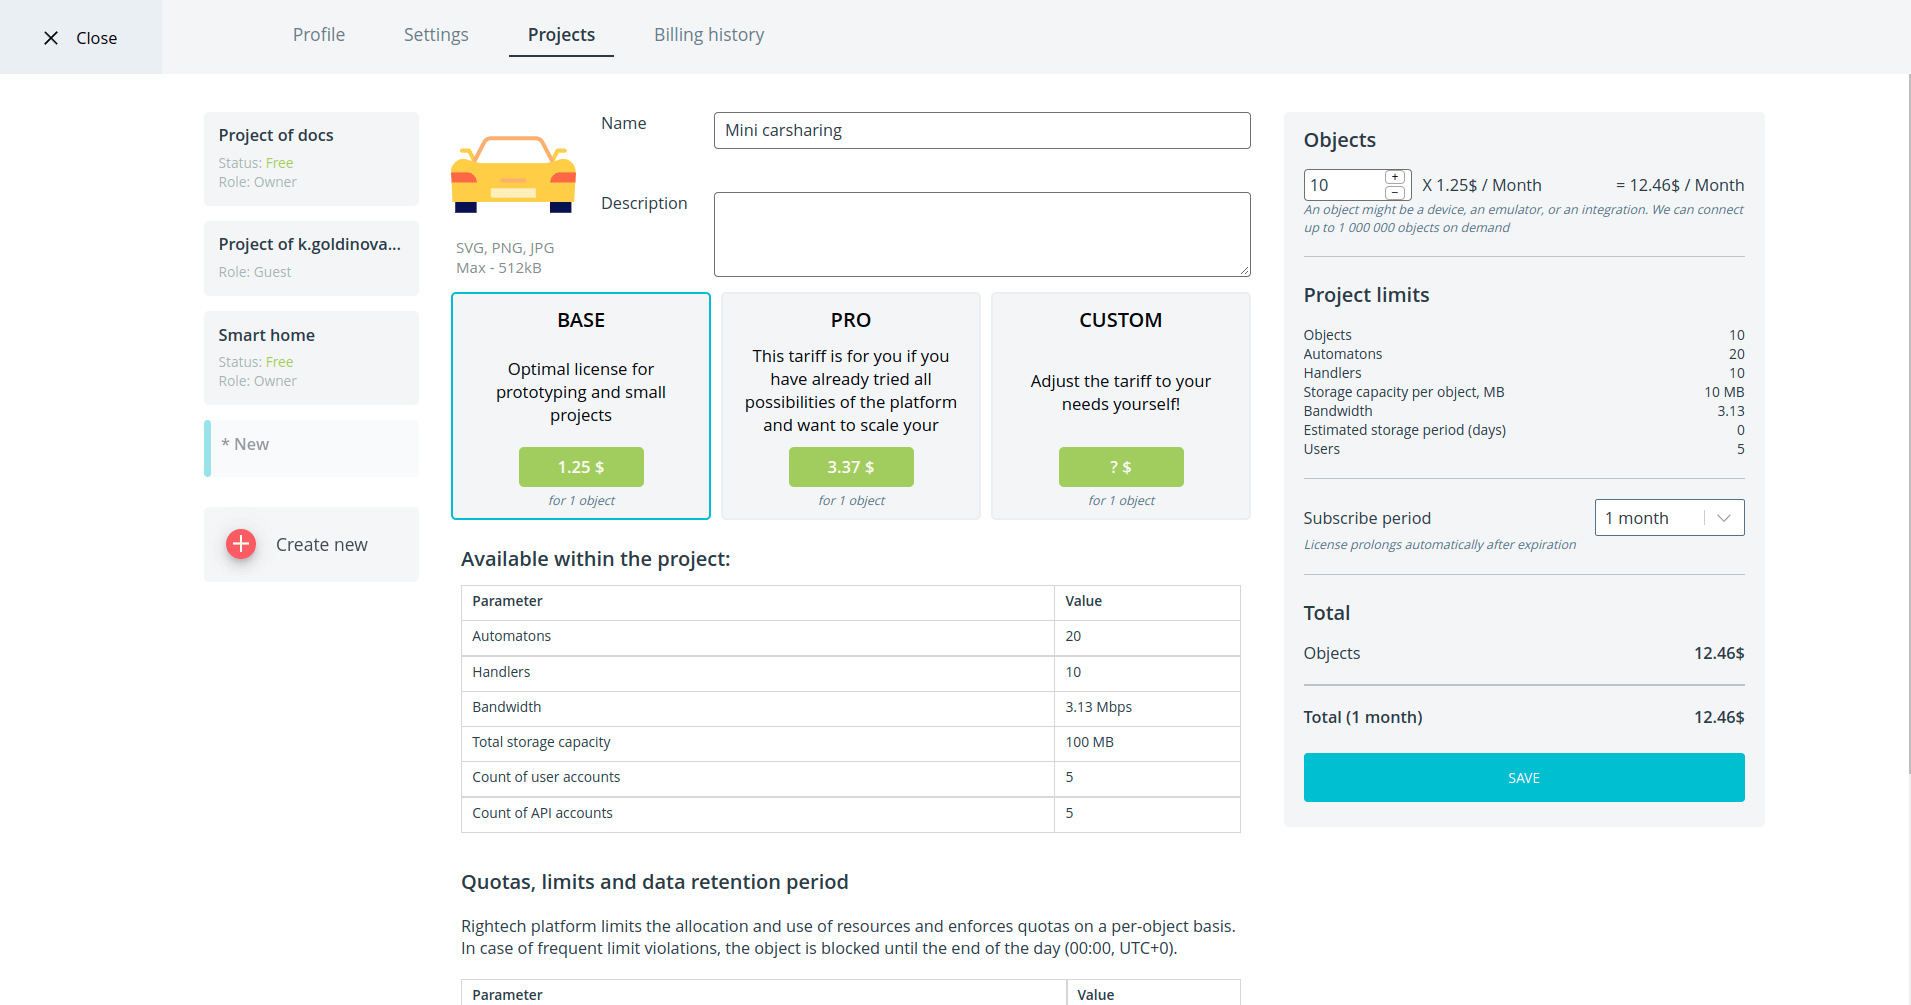
Task: Choose the BASE 1.25 $ price button
Action: 581,467
